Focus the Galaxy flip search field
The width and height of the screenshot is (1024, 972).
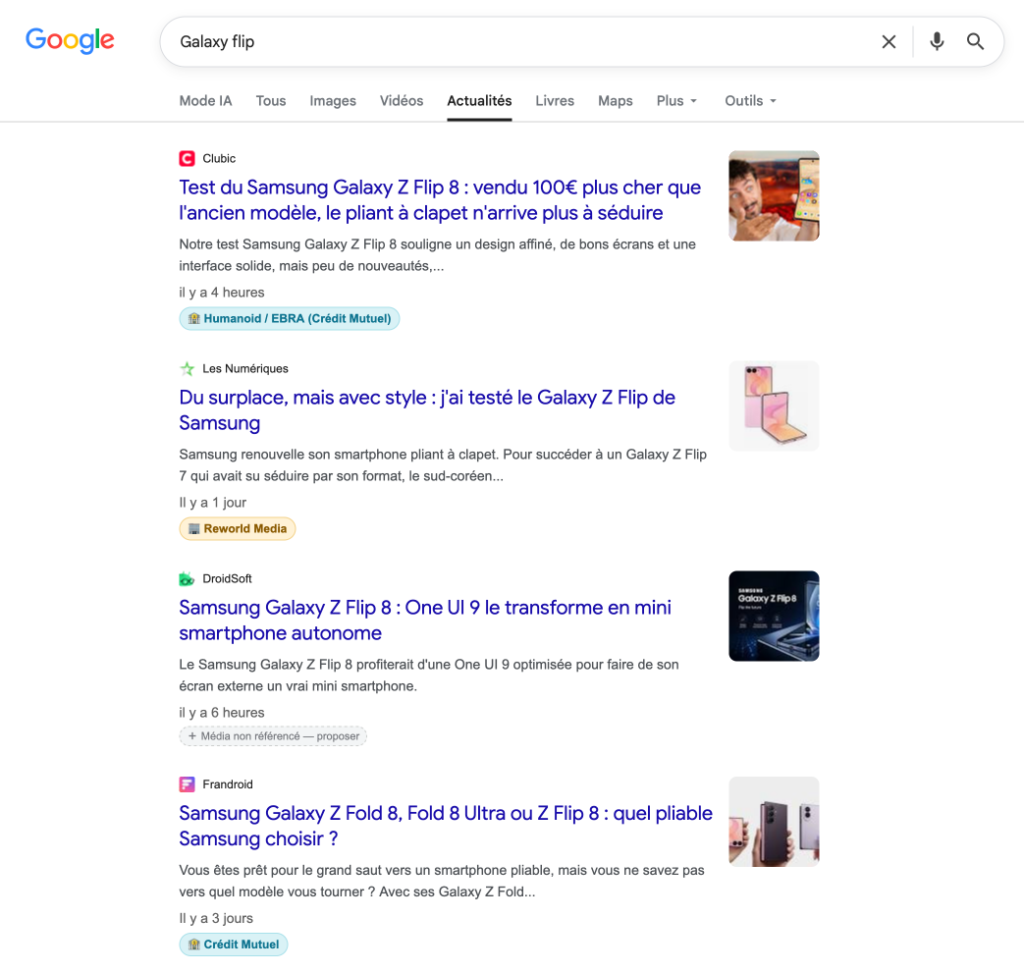(x=522, y=42)
